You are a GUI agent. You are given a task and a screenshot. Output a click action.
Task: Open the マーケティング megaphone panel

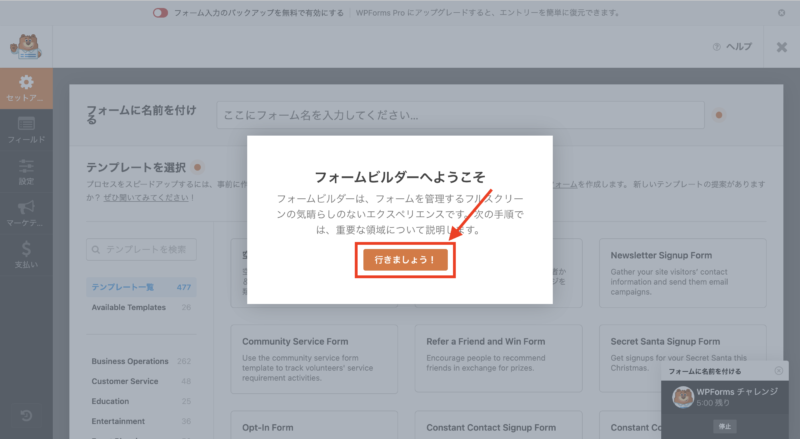[x=26, y=214]
